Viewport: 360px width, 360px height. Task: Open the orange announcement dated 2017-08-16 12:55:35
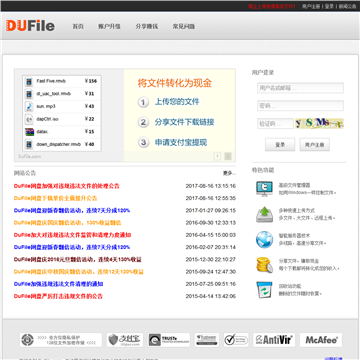pyautogui.click(x=55, y=198)
